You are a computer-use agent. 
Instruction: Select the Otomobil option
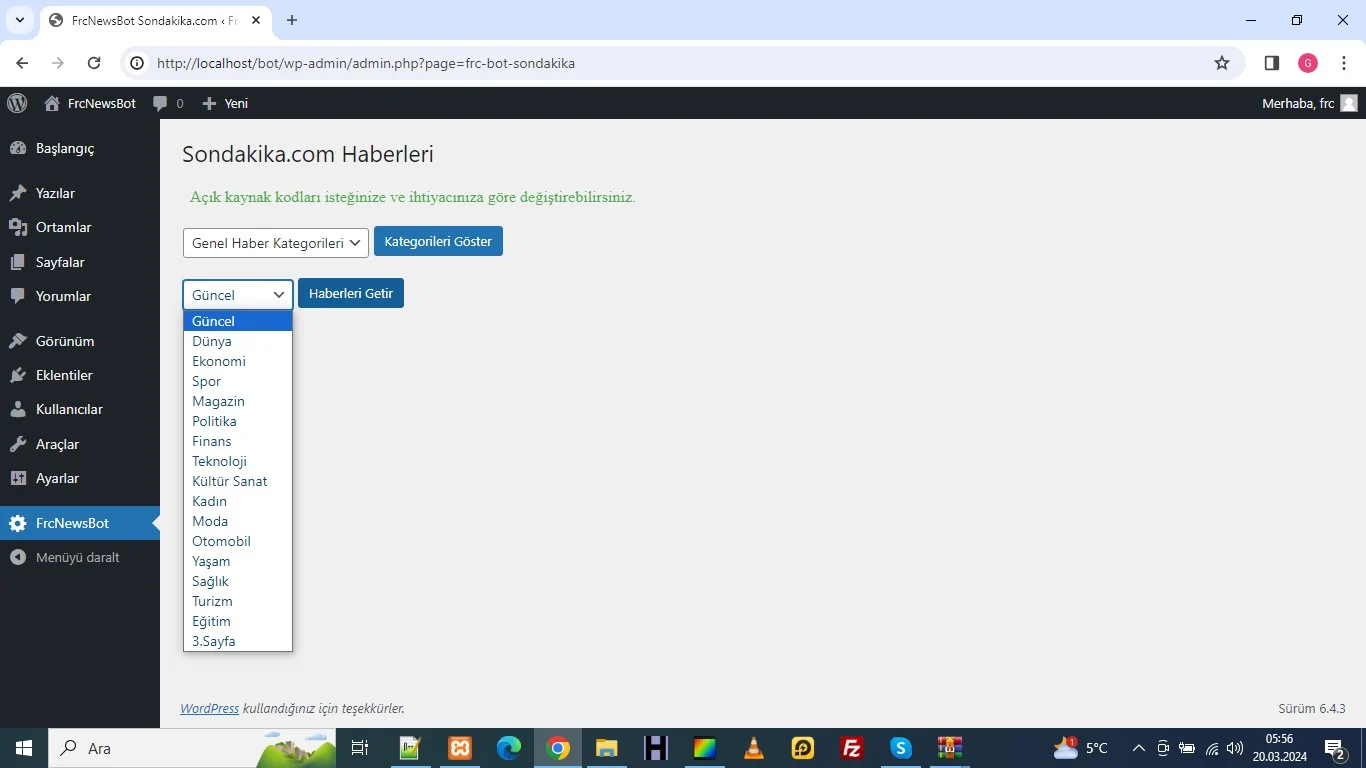[238, 541]
